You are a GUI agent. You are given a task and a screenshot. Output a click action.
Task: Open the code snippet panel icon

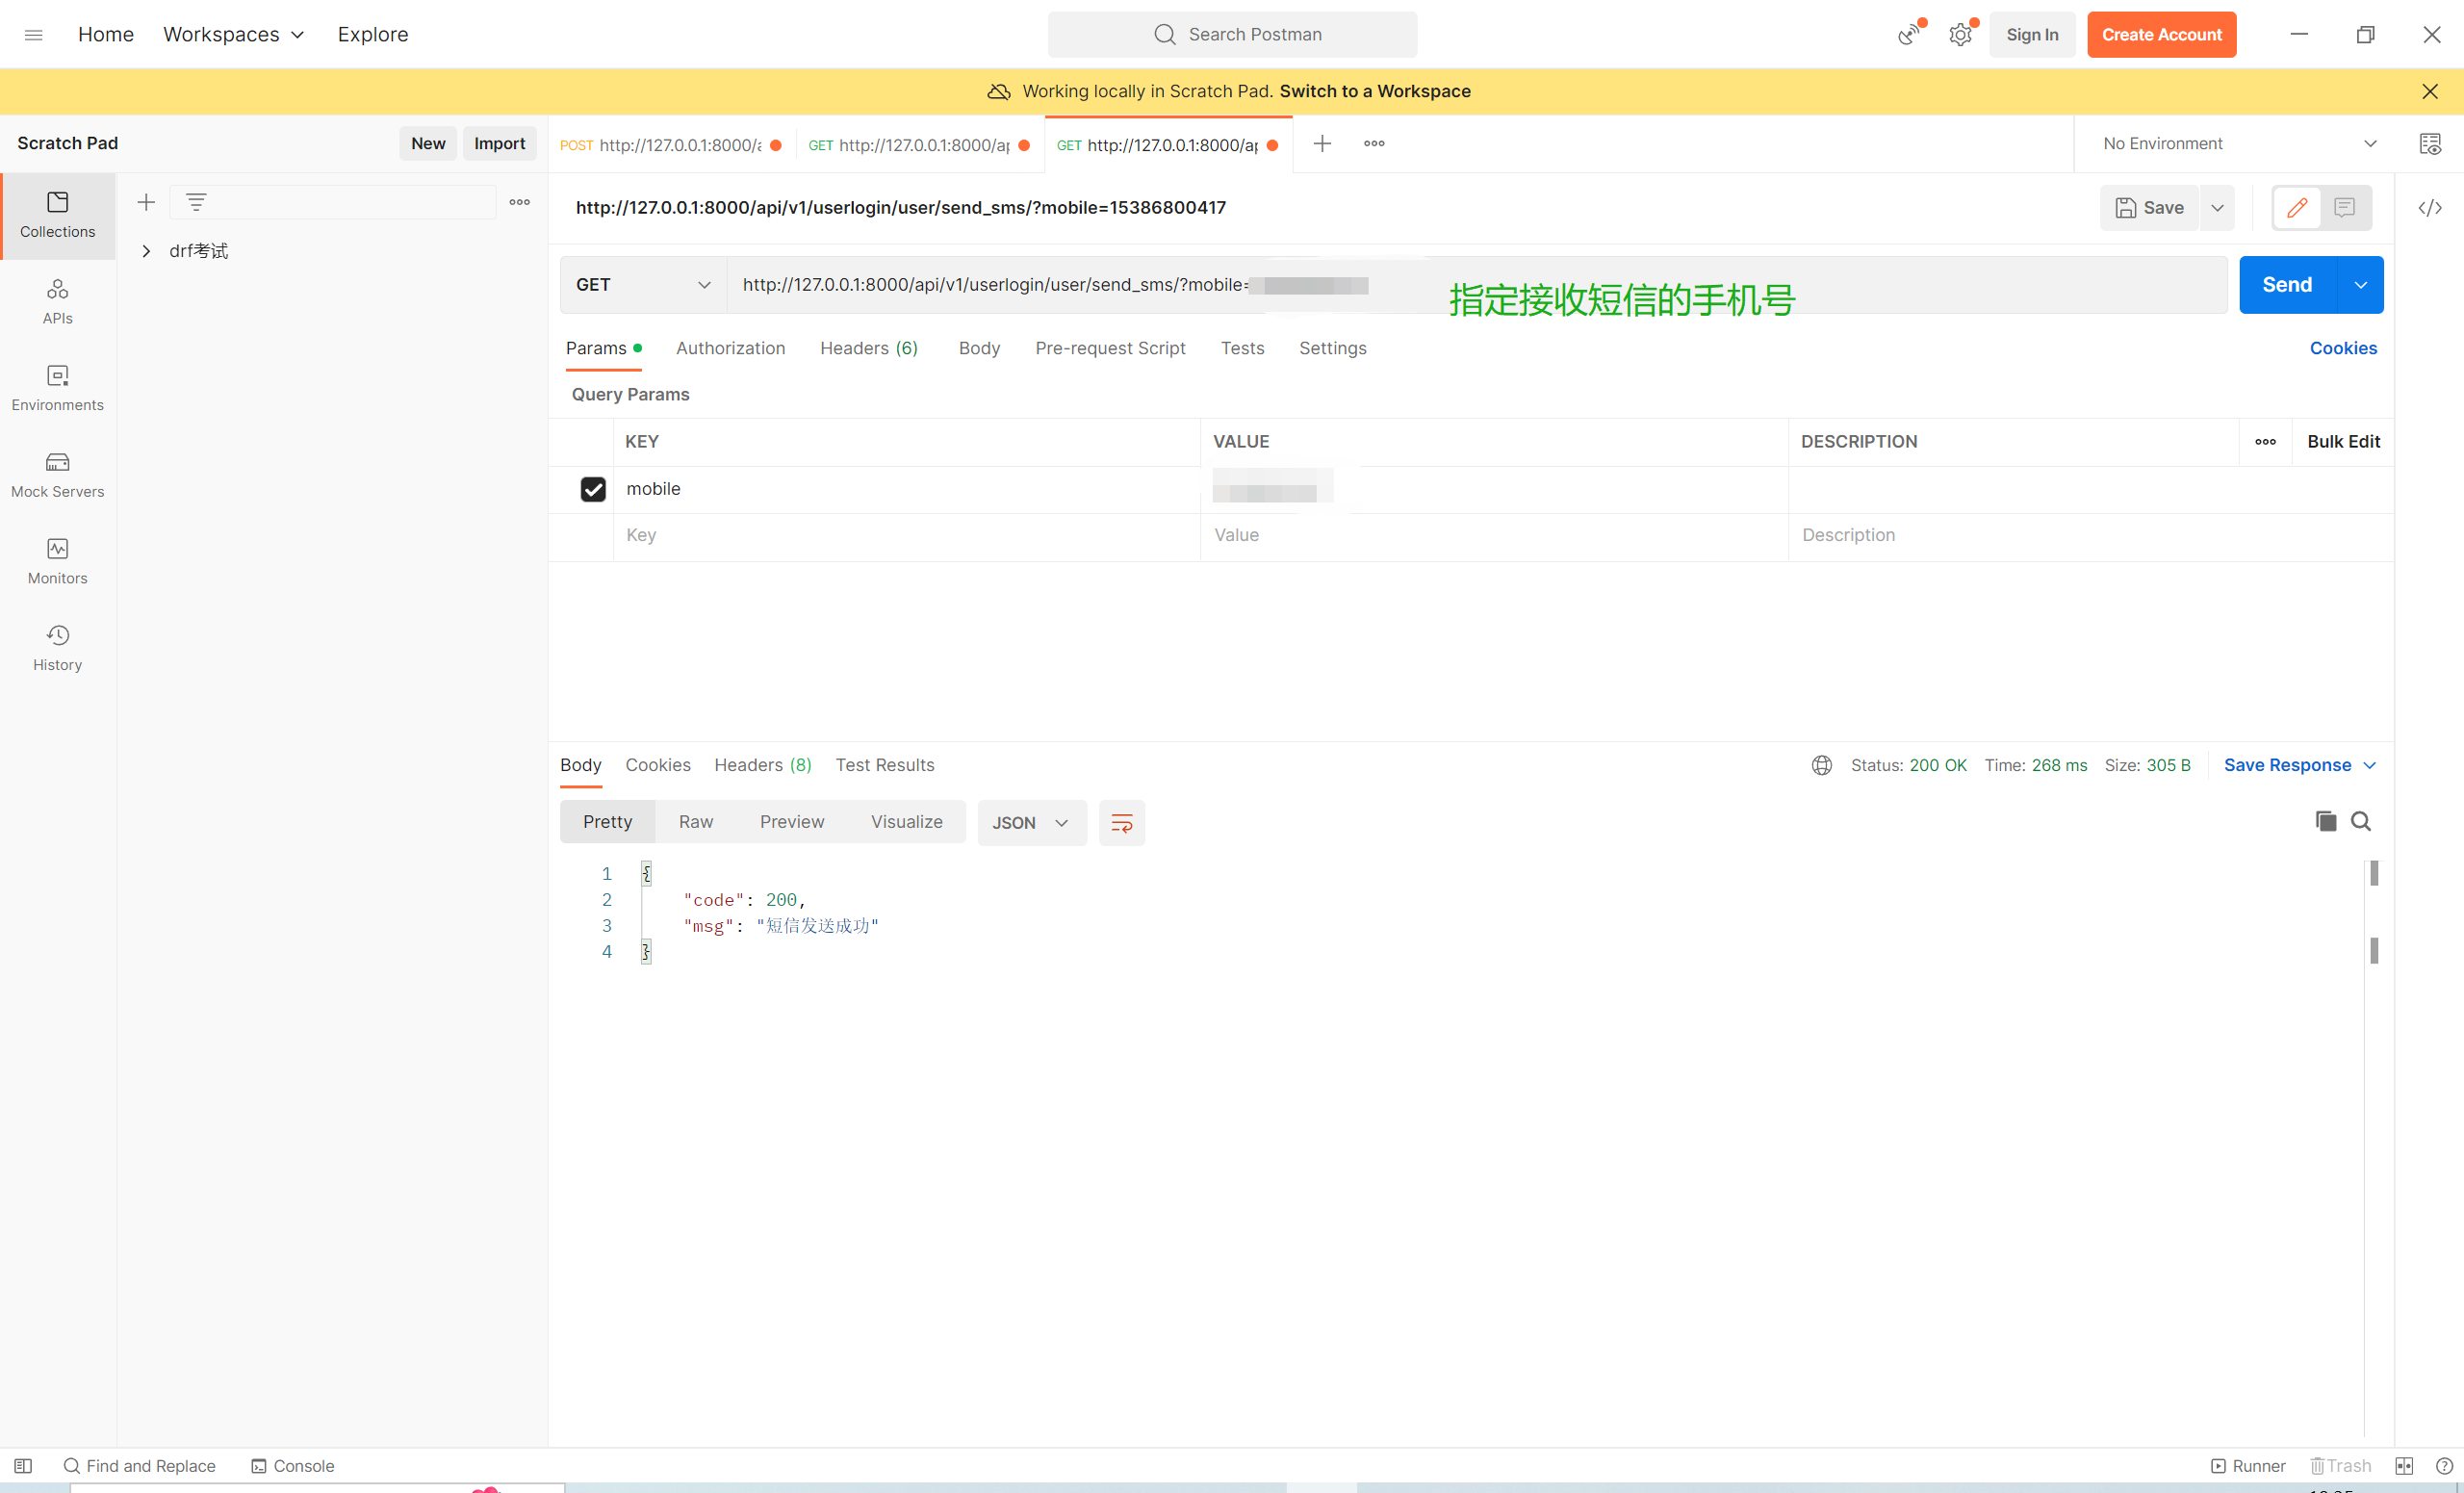2429,208
